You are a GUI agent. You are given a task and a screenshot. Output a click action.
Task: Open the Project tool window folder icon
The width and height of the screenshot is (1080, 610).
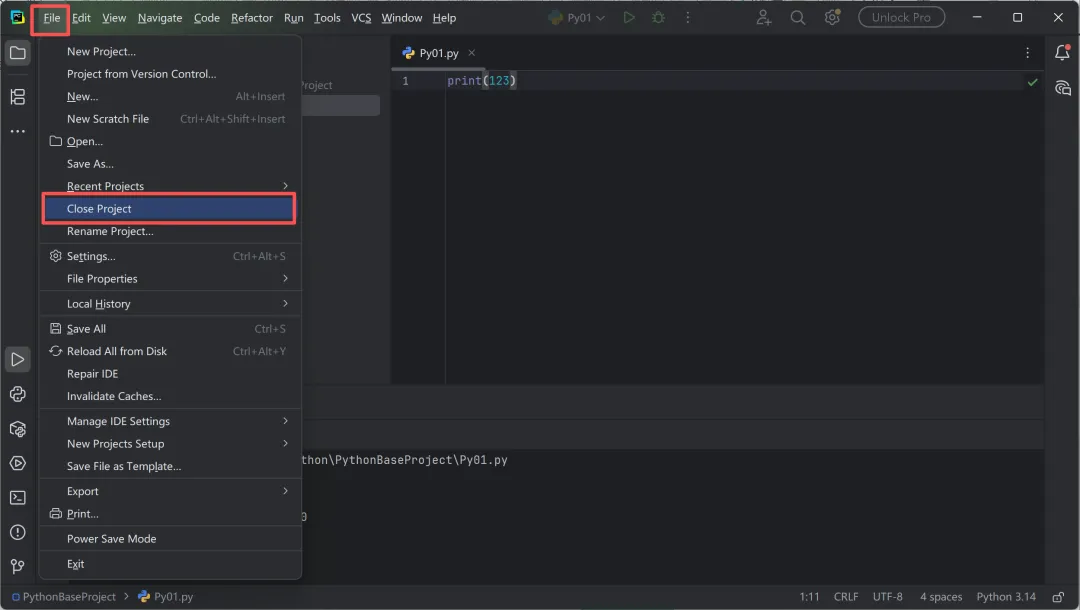tap(18, 53)
